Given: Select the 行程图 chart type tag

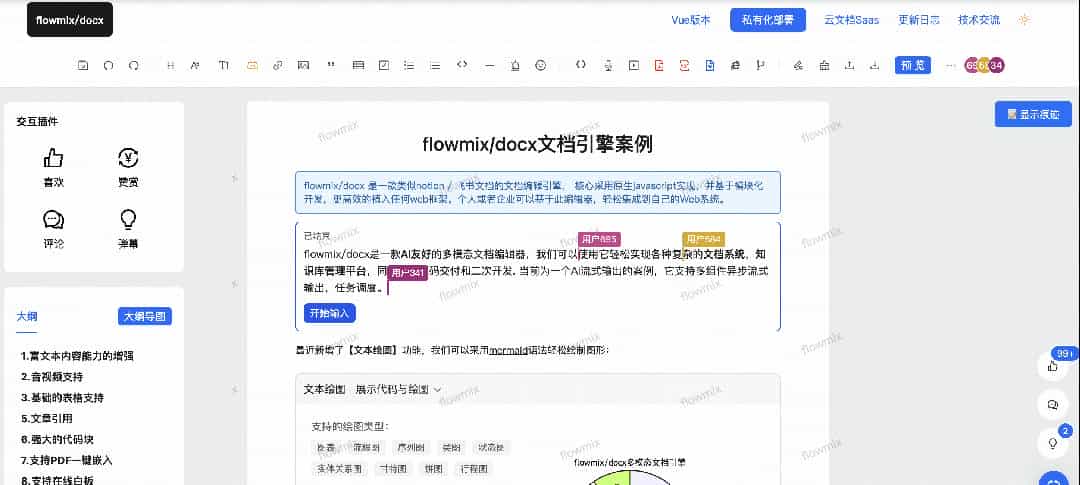Looking at the screenshot, I should click(475, 468).
